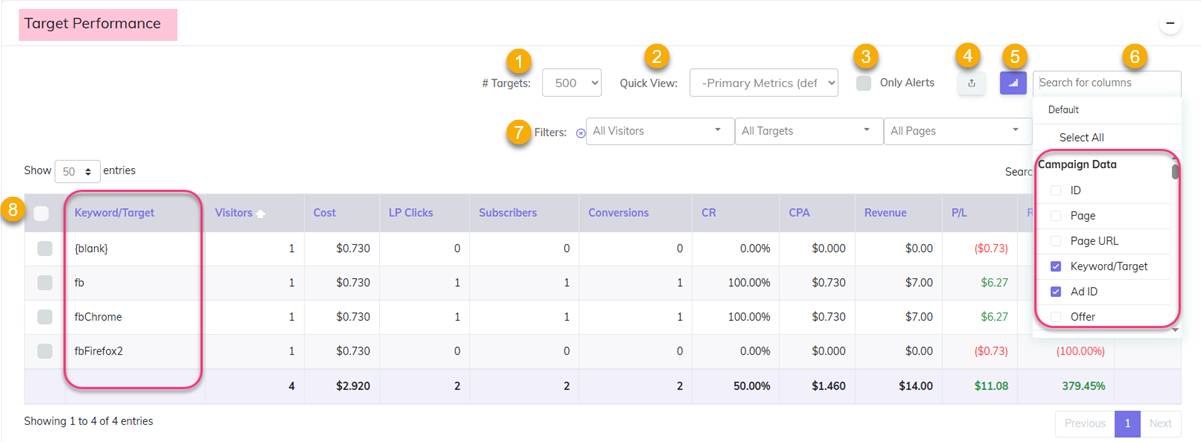This screenshot has height=442, width=1201.
Task: Toggle the select-all rows header checkbox
Action: (x=42, y=213)
